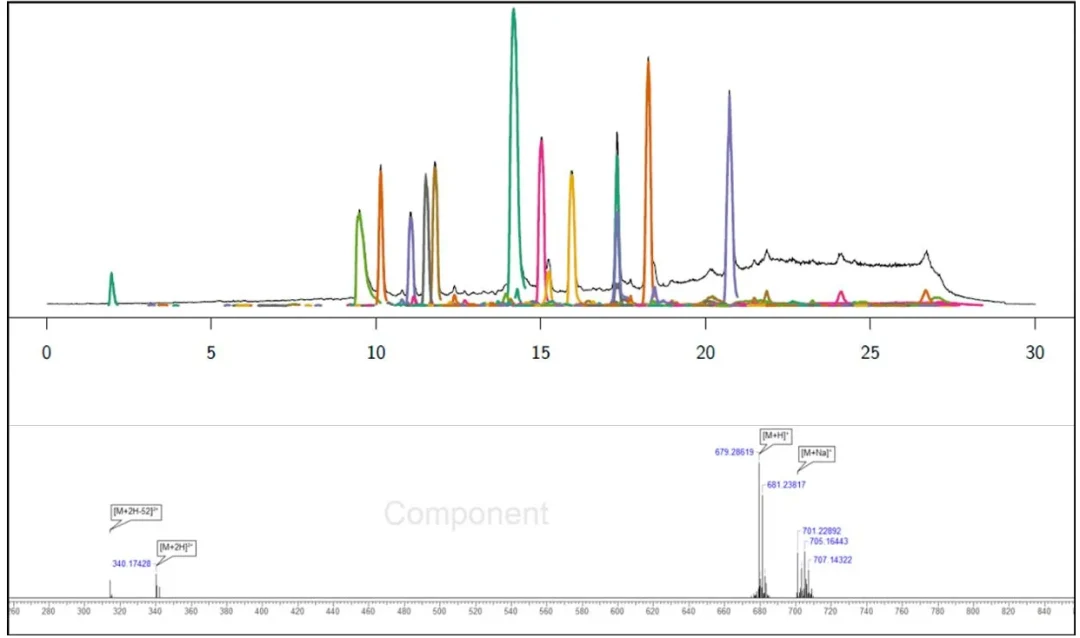Click the 0 tick on the retention time axis
1080x638 pixels.
click(46, 352)
